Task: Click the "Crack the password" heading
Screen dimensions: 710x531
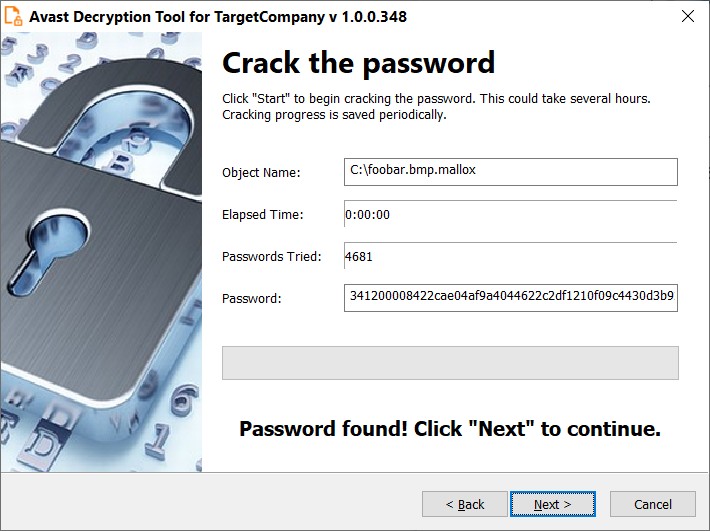Action: (x=358, y=63)
